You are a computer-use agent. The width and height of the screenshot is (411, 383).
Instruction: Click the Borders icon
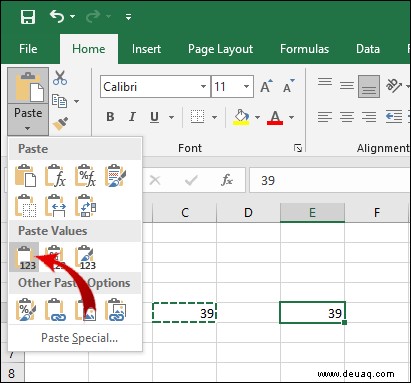point(197,117)
